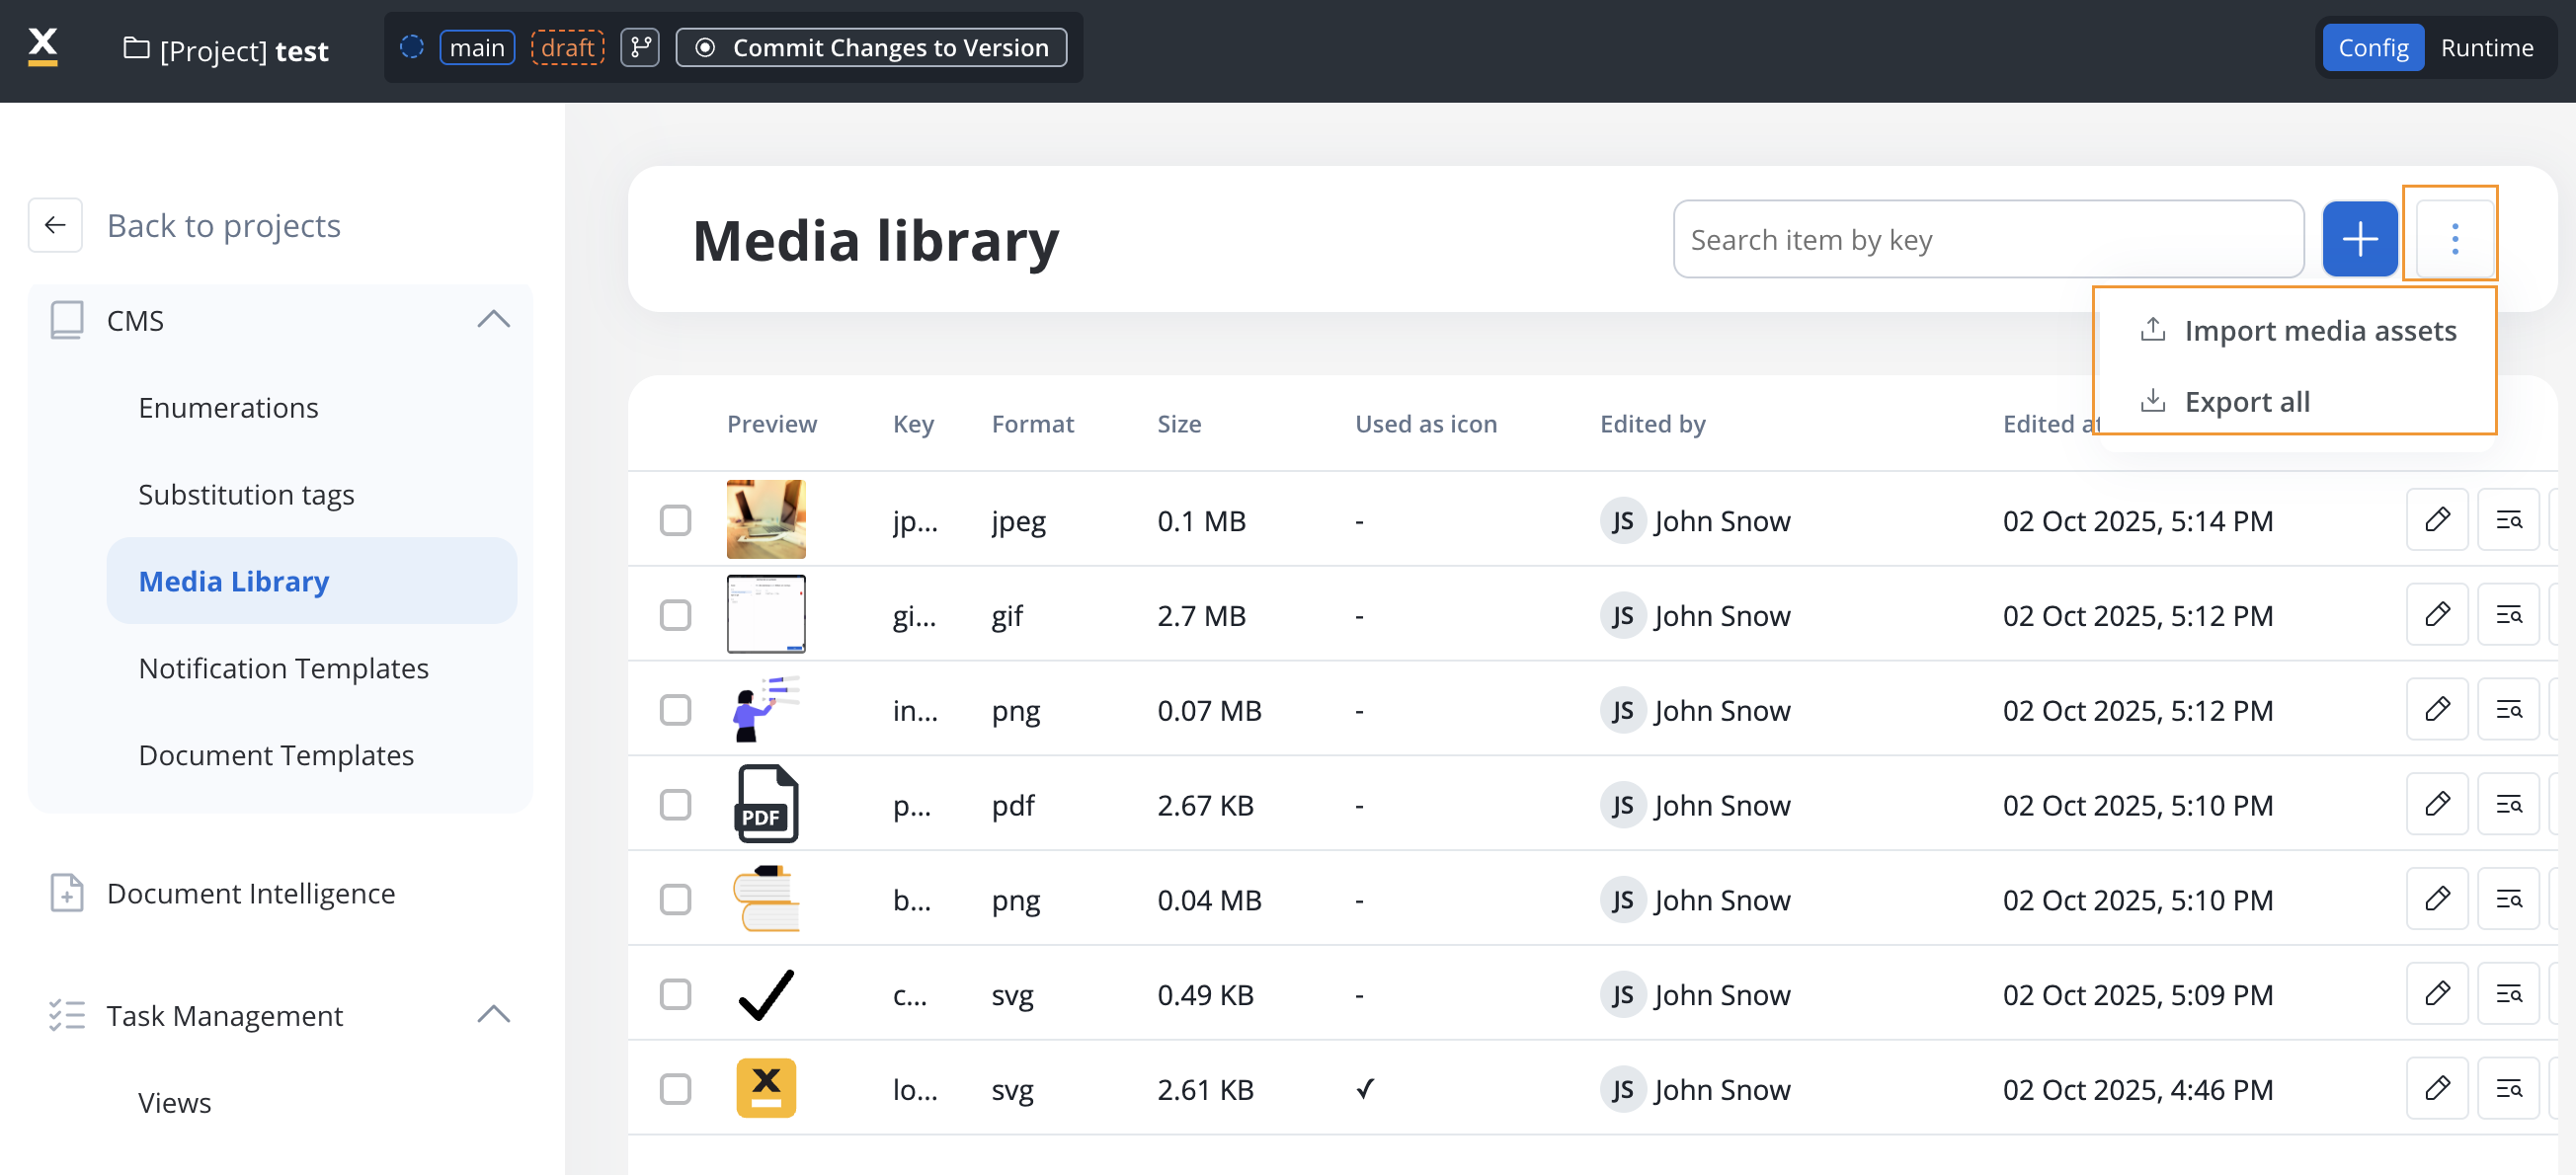Select the pdf row checkbox
The width and height of the screenshot is (2576, 1175).
[675, 805]
